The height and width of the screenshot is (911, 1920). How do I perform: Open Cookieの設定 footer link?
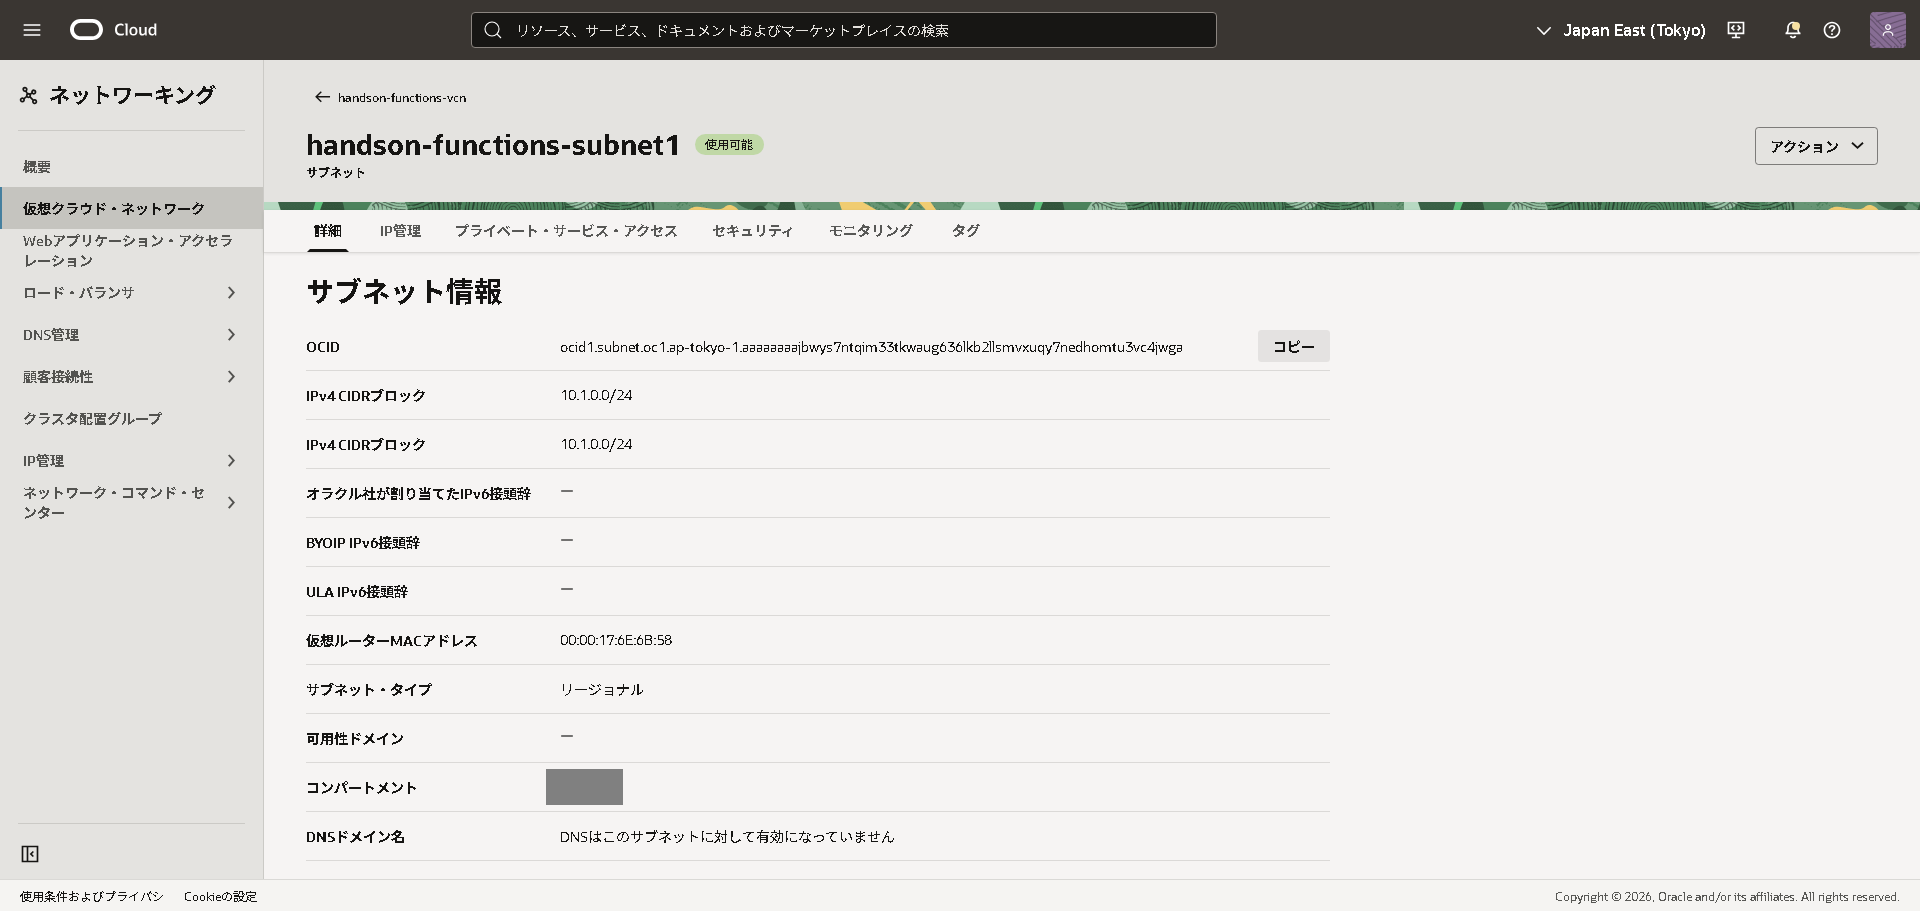220,897
